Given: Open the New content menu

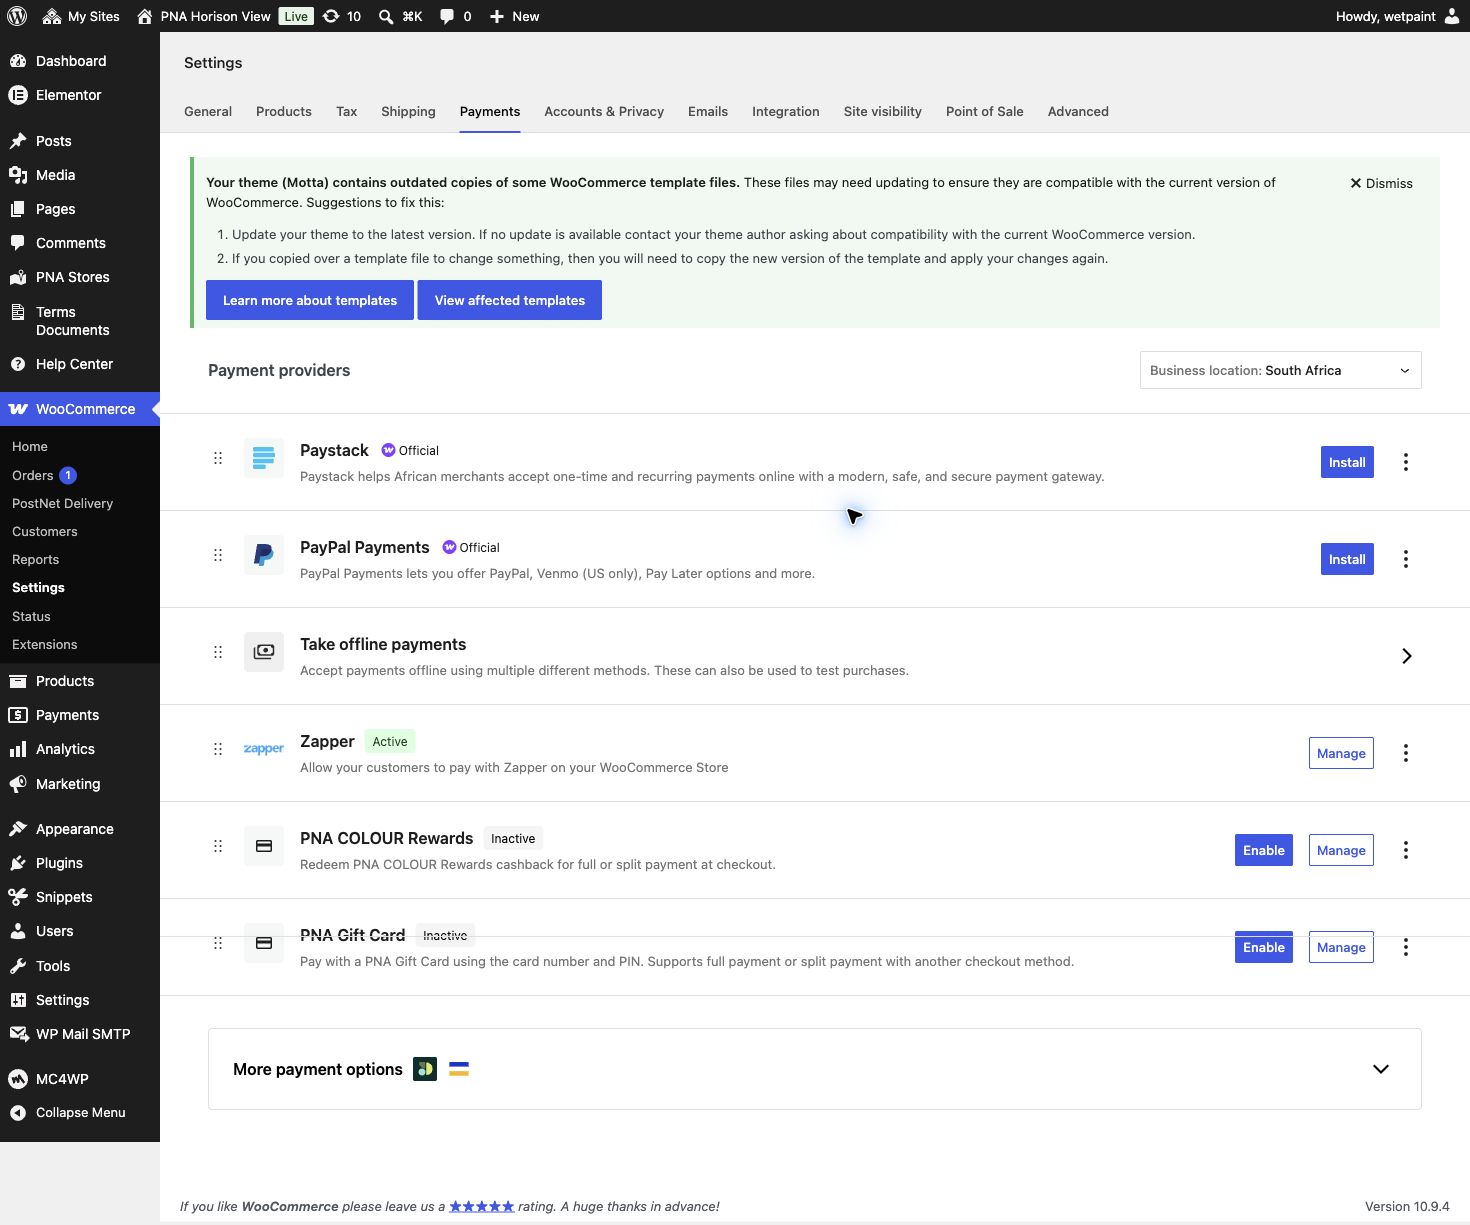Looking at the screenshot, I should click(x=514, y=16).
